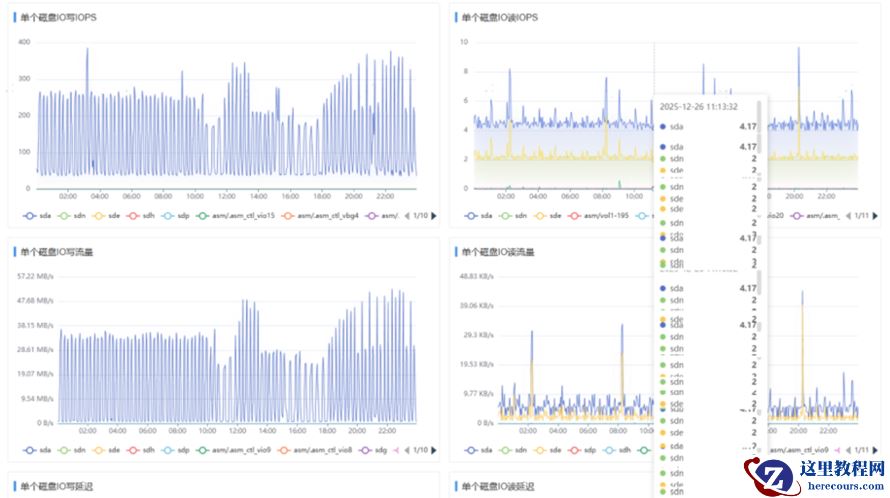Go to next legend page of read IOPS chart
Screen dimensions: 890x498
coord(875,216)
